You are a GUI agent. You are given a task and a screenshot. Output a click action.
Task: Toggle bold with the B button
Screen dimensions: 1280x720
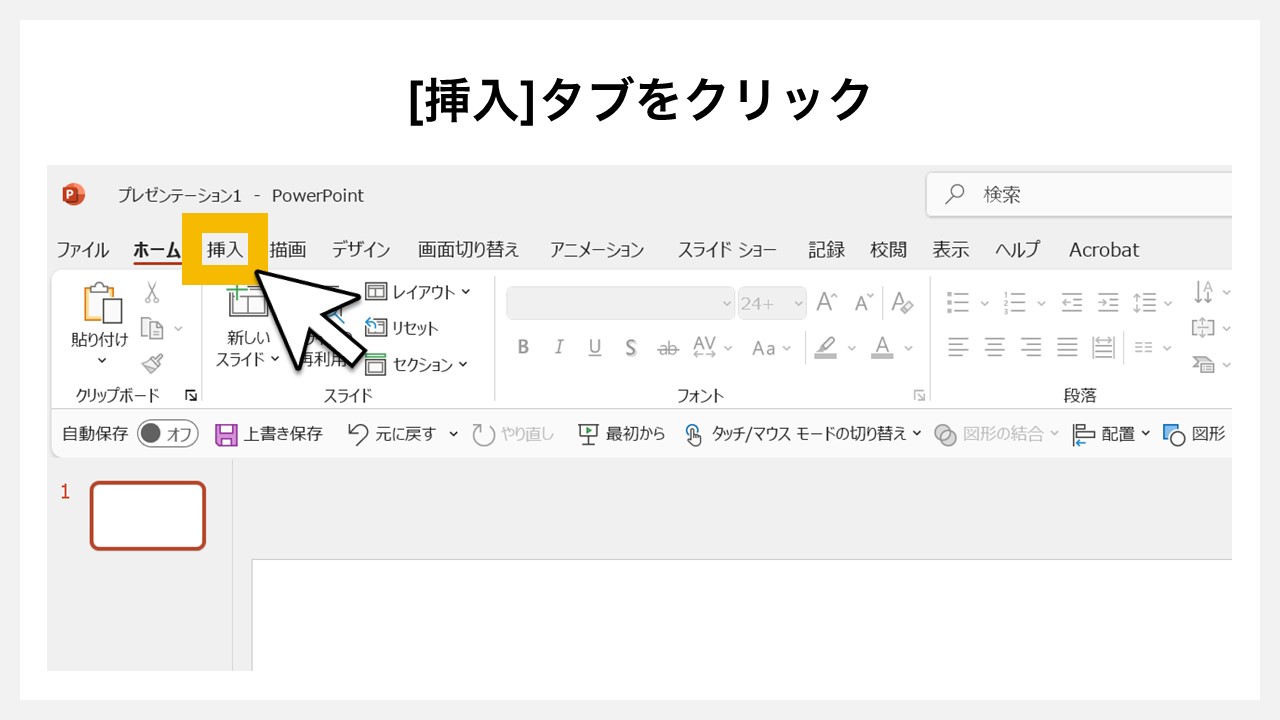(x=522, y=347)
